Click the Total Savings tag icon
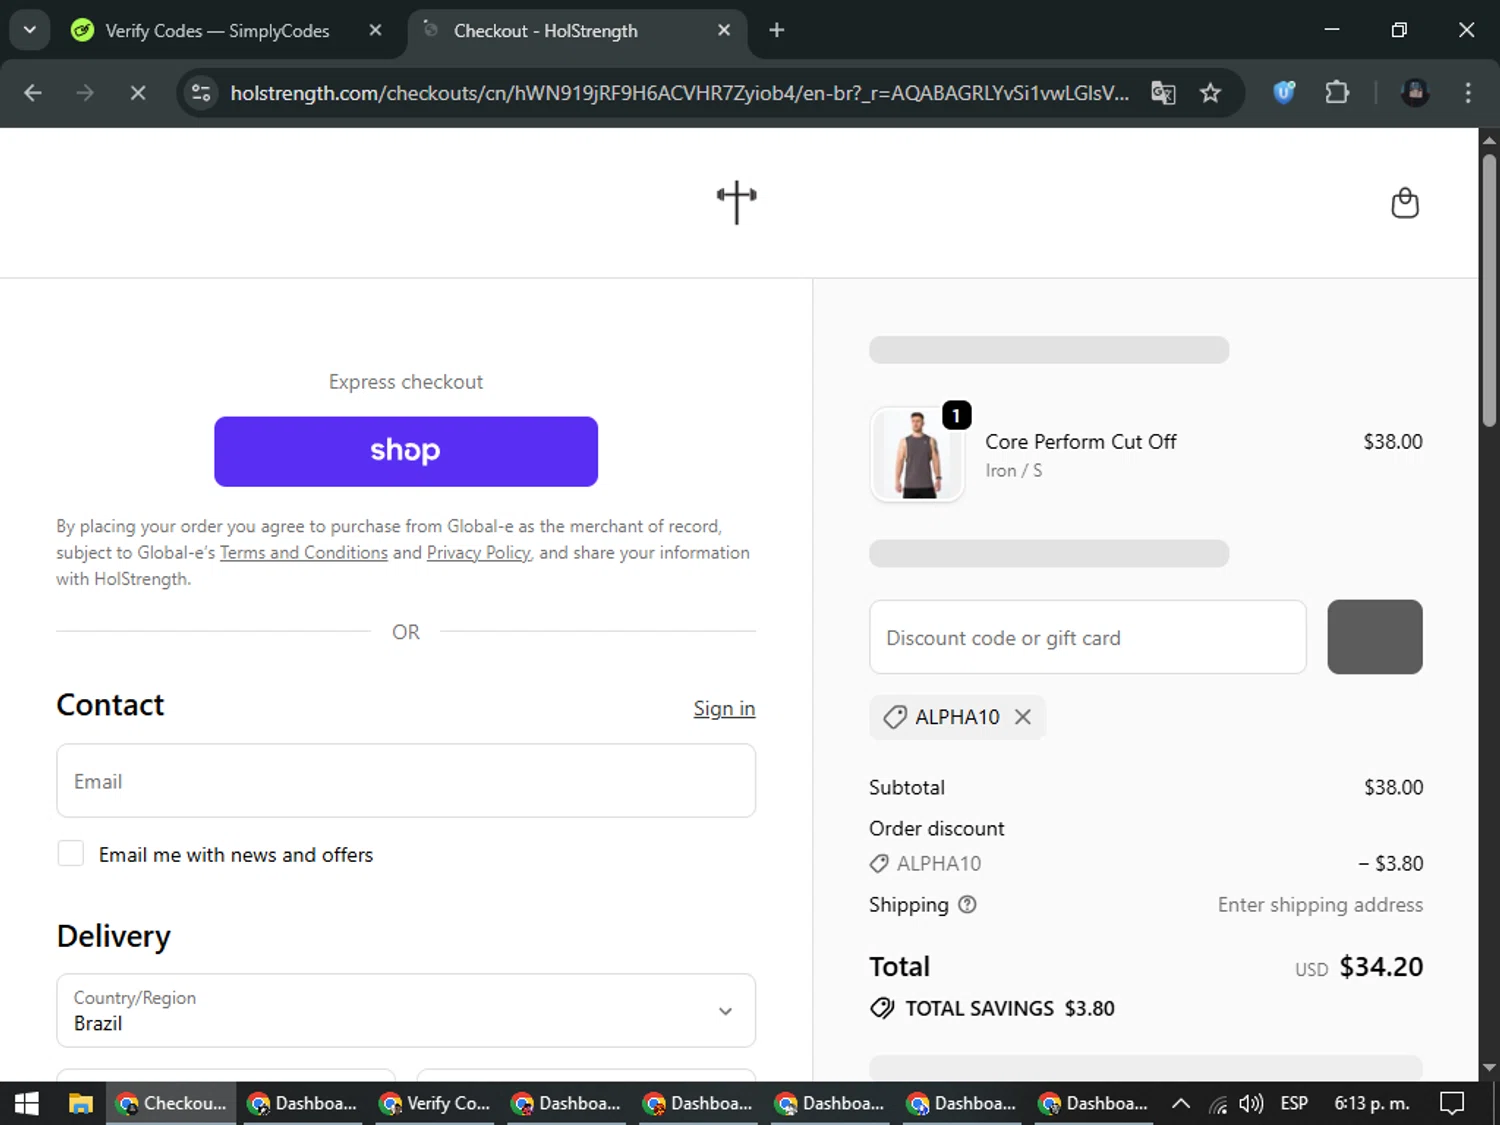 [x=882, y=1008]
